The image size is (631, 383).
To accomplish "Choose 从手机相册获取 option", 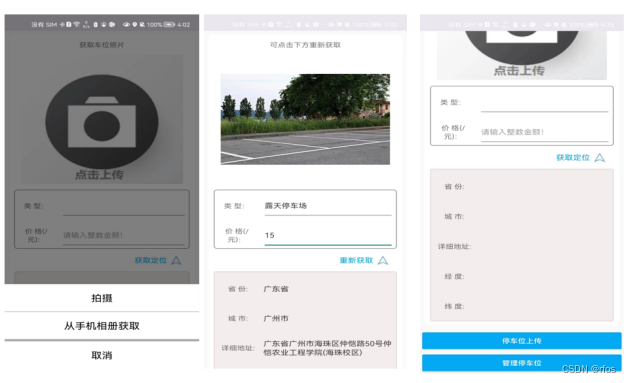I will pyautogui.click(x=102, y=326).
